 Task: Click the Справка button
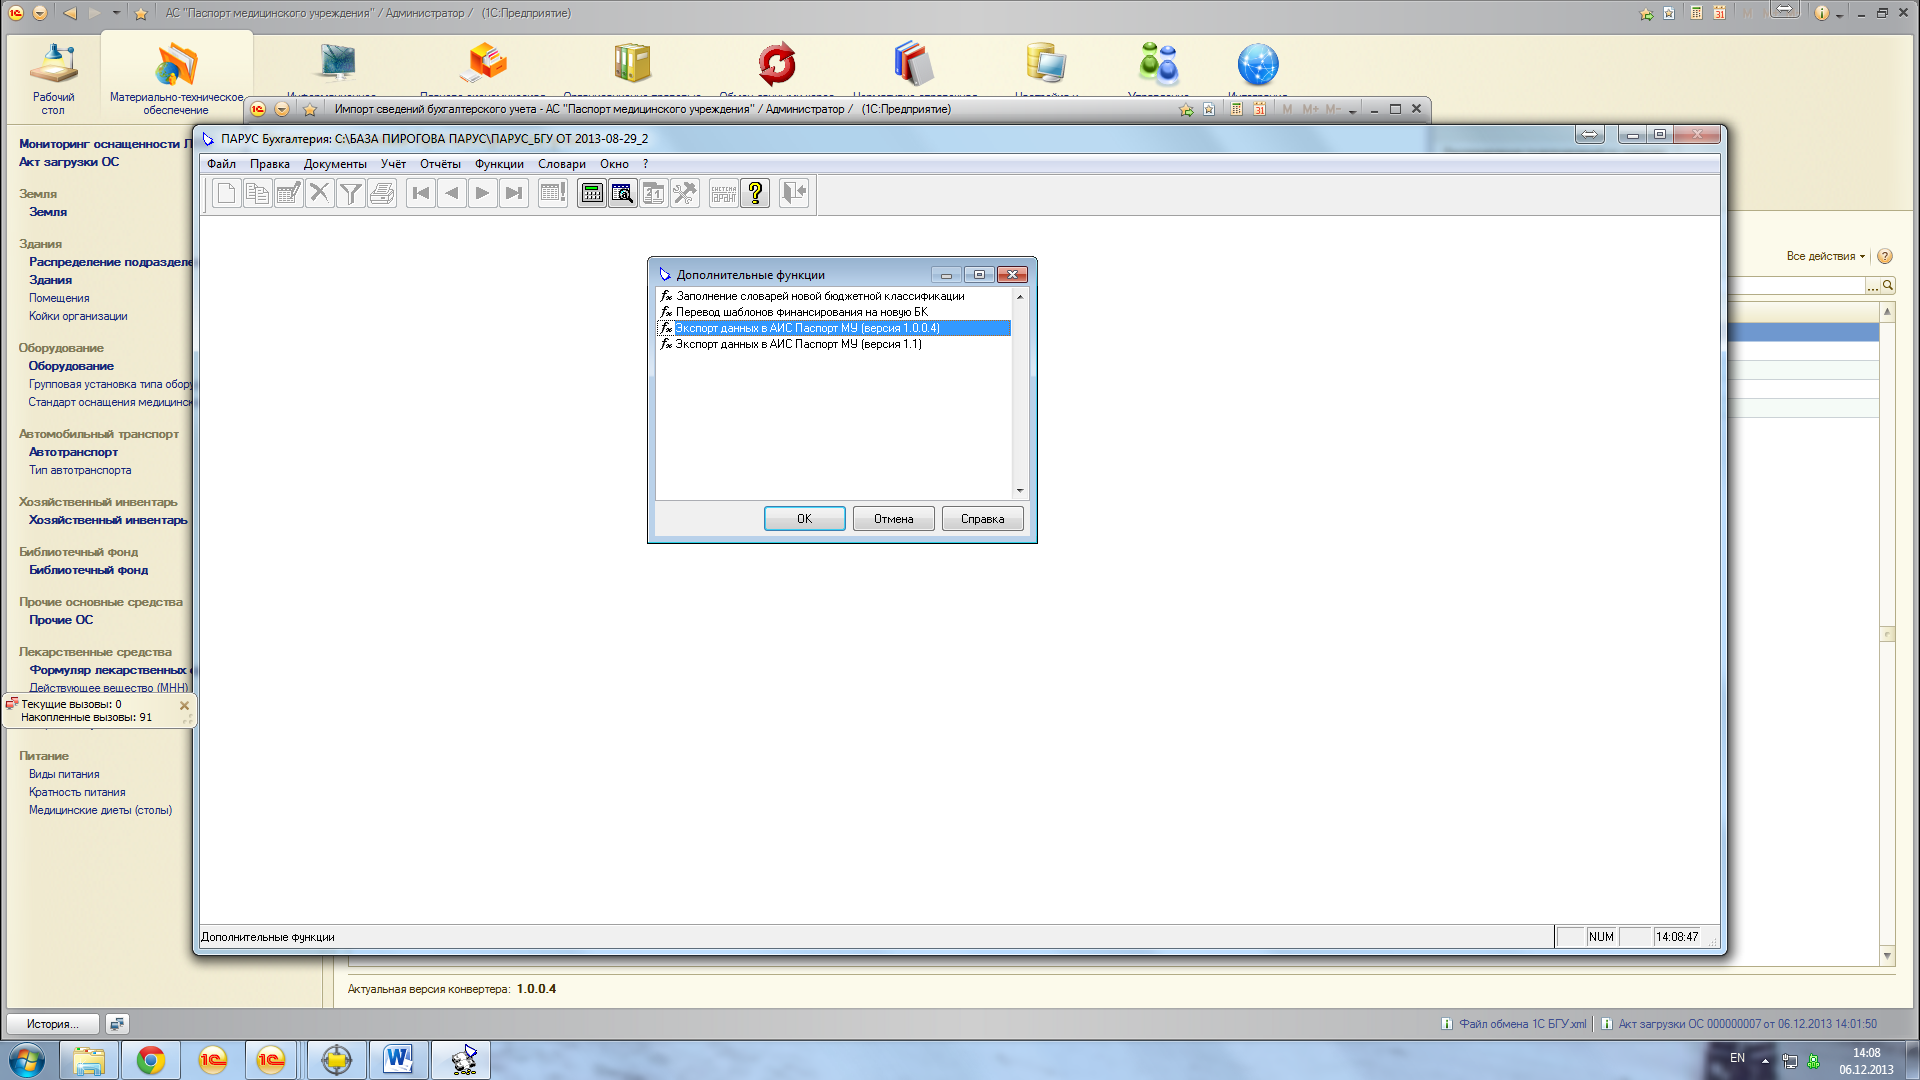[x=982, y=519]
